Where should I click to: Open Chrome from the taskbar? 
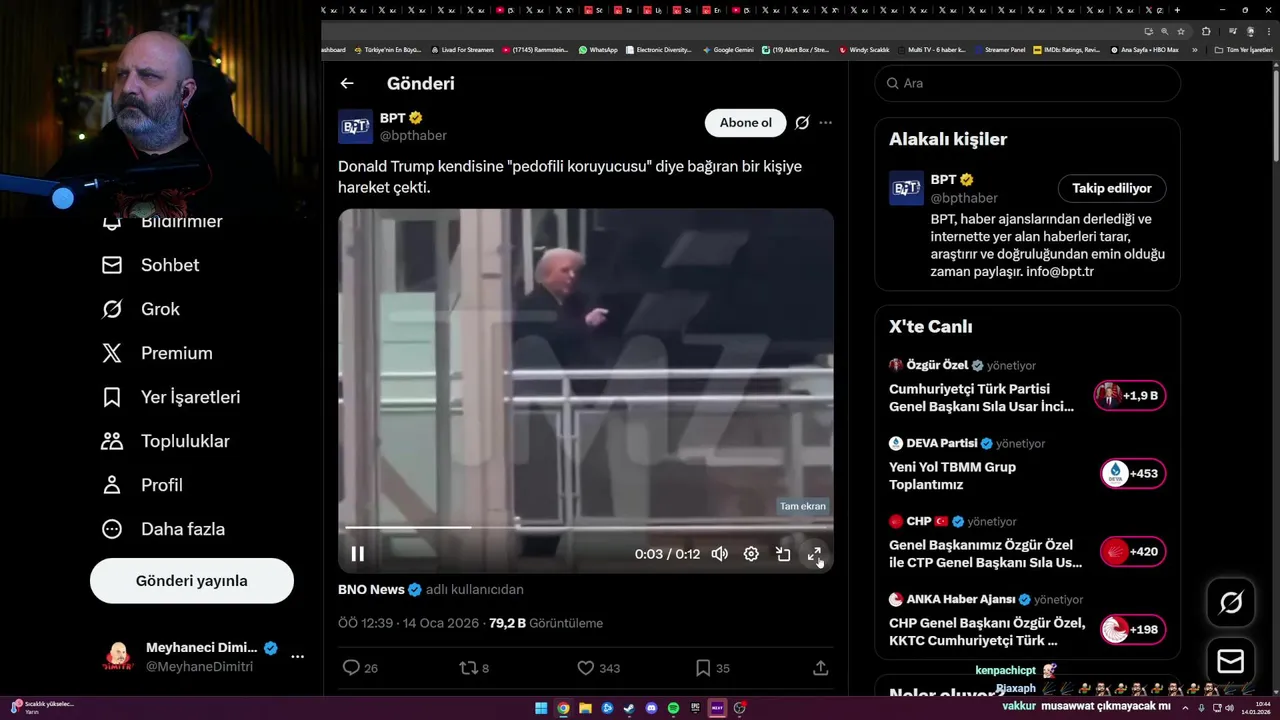(x=563, y=708)
